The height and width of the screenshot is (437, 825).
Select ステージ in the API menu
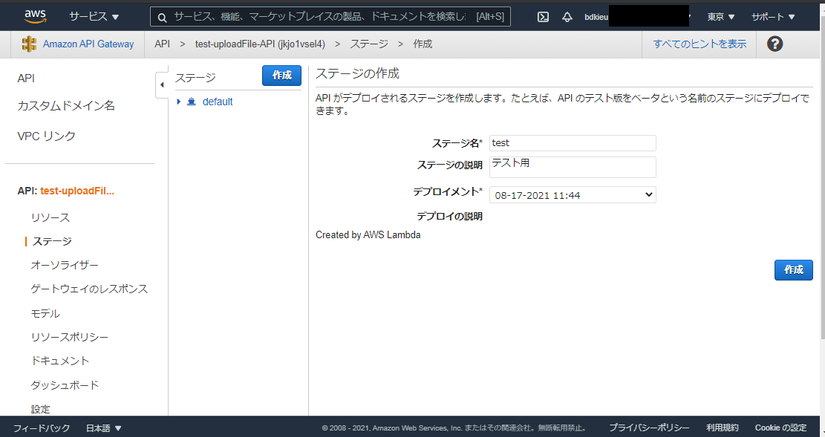pos(52,241)
